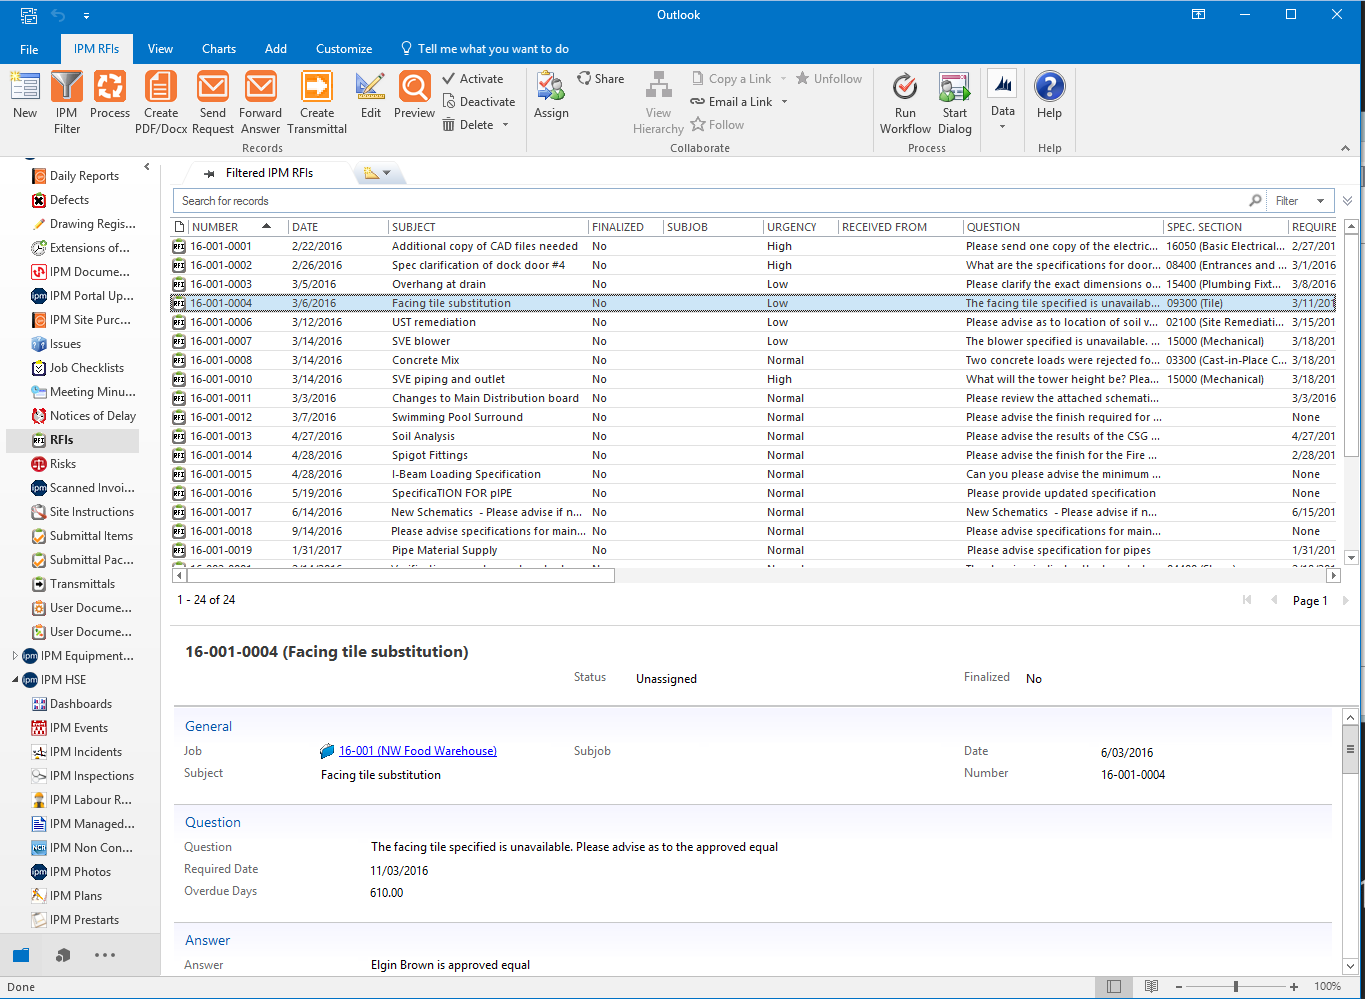
Task: Create Transmittal for the selected RFI
Action: (316, 96)
